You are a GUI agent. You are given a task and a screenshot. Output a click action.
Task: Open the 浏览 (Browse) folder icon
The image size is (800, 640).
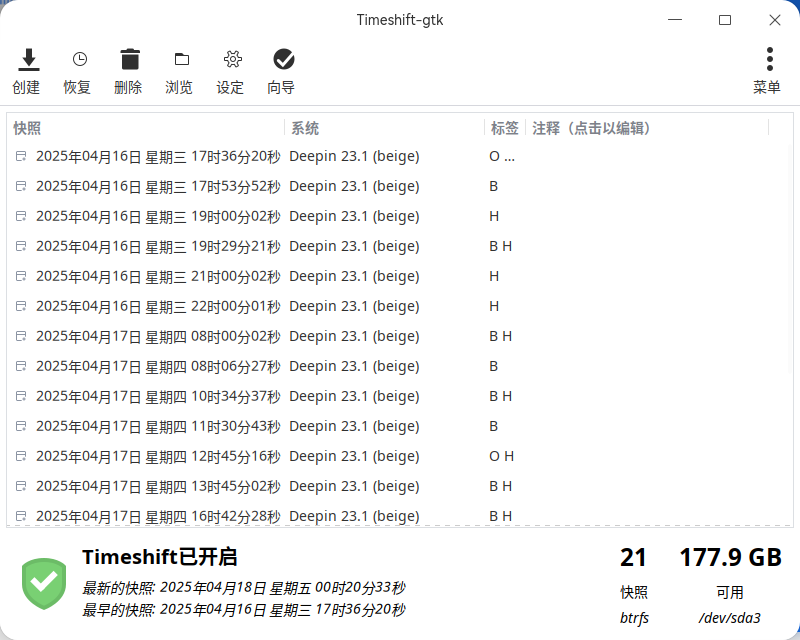click(182, 59)
